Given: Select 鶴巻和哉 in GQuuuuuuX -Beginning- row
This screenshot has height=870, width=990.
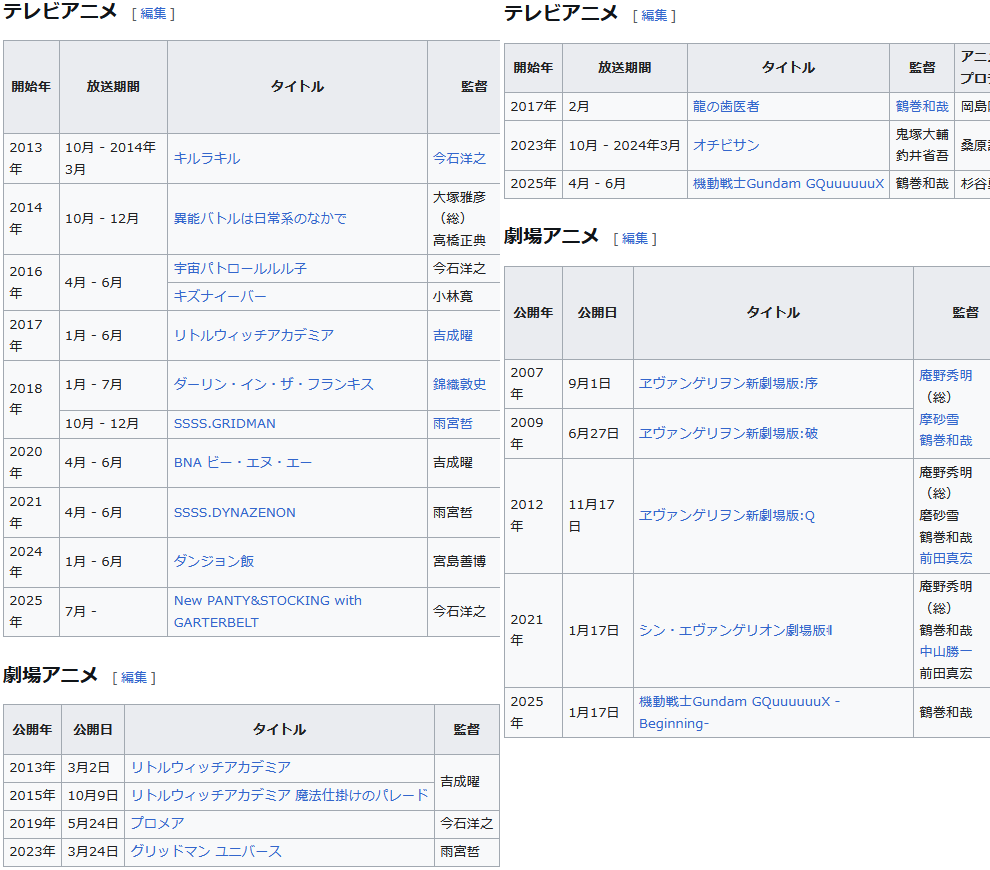Looking at the screenshot, I should tap(945, 713).
